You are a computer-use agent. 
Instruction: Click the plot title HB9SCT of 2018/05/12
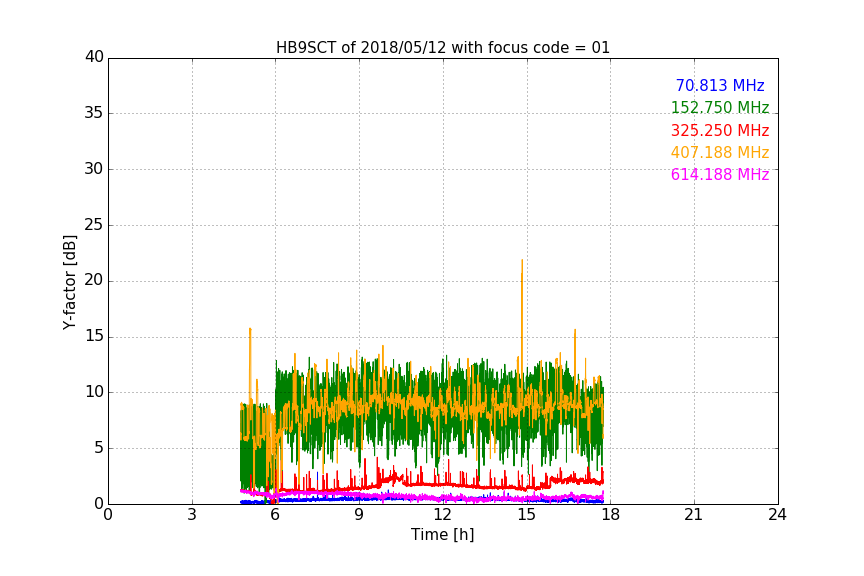click(443, 48)
